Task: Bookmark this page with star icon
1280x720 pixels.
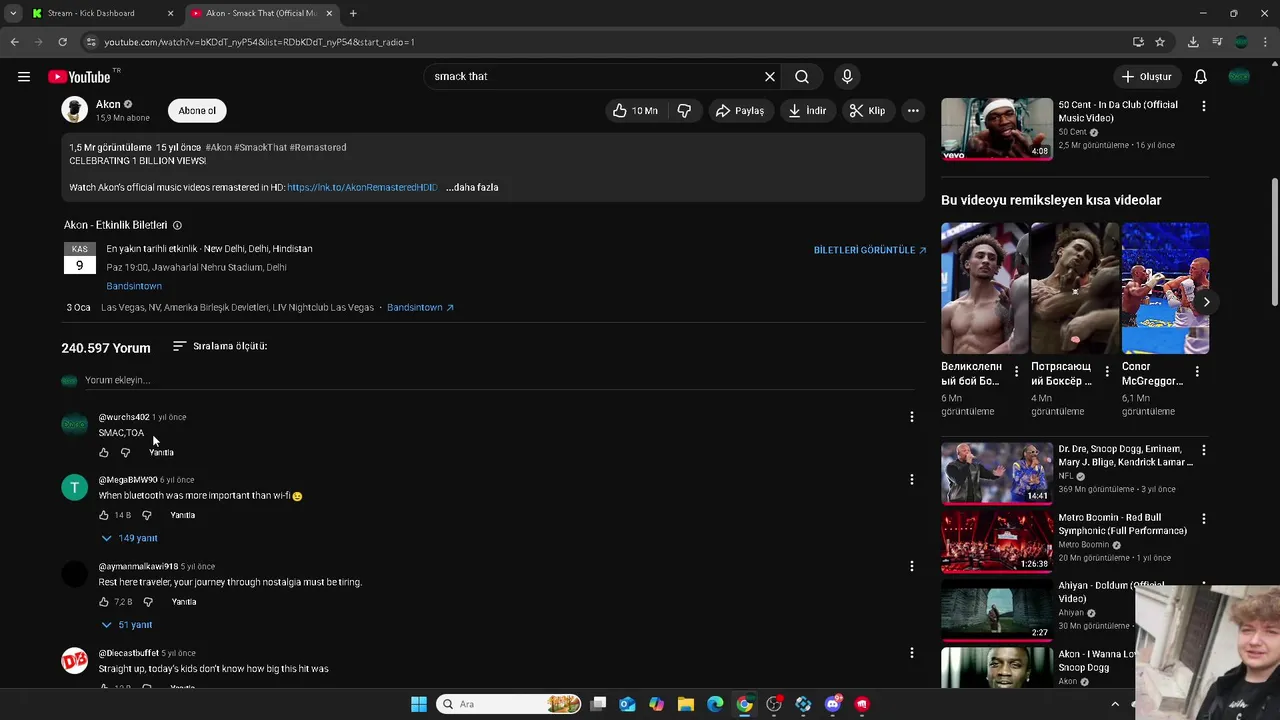Action: click(x=1160, y=42)
